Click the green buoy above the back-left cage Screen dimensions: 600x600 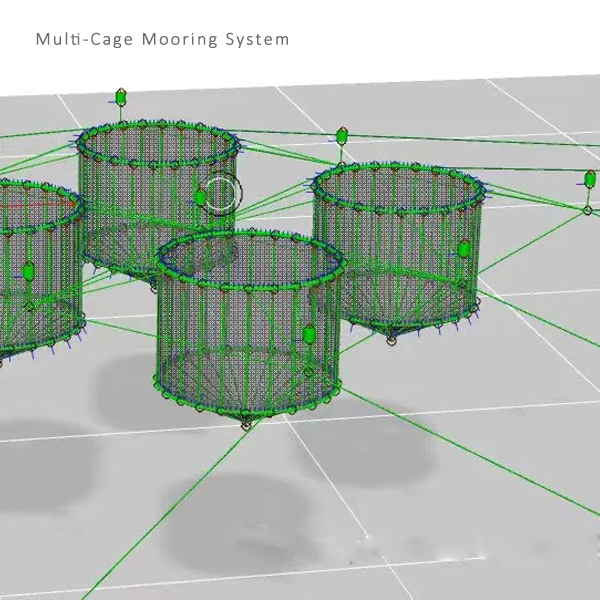click(121, 98)
